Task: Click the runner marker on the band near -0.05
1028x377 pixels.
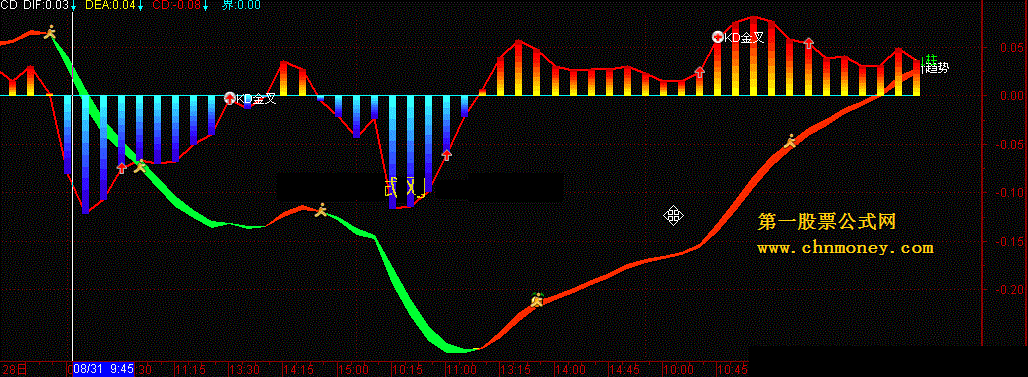Action: point(791,140)
